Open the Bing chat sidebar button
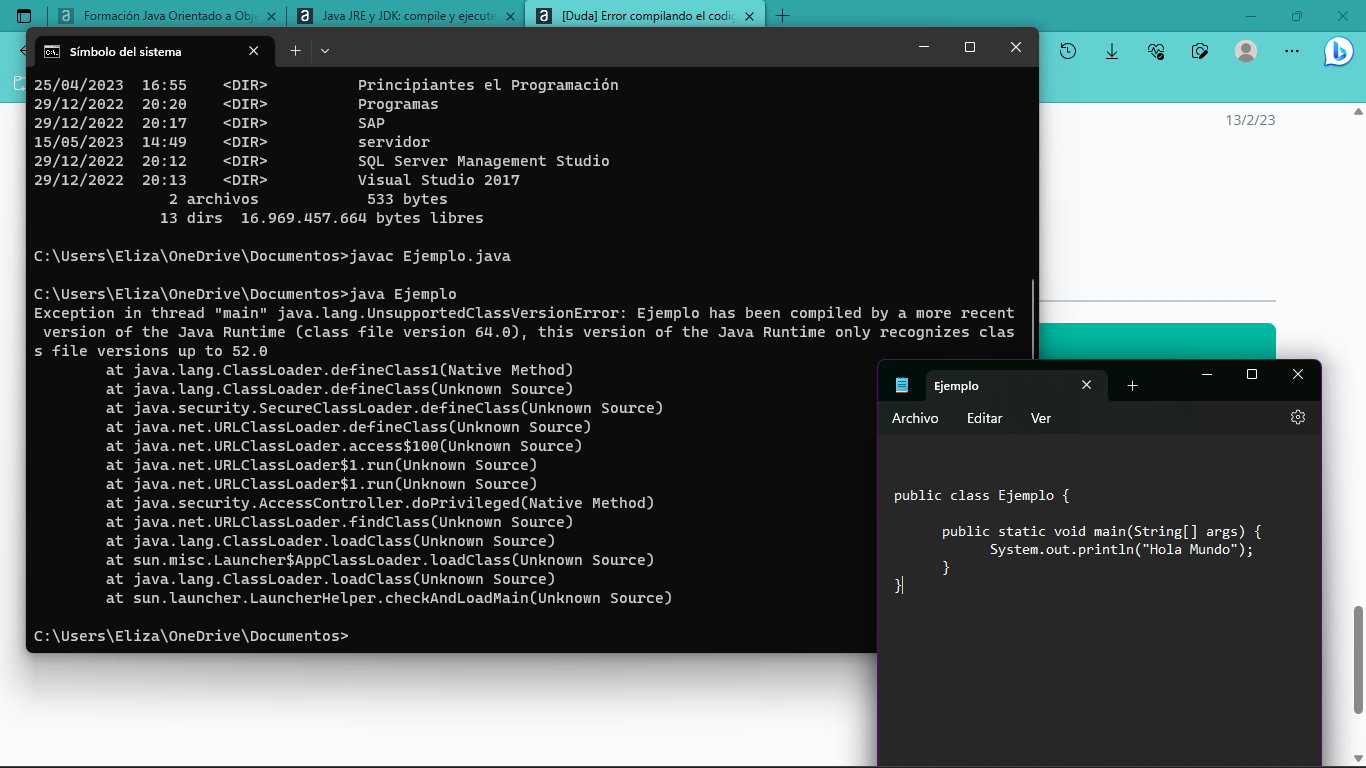 tap(1338, 51)
